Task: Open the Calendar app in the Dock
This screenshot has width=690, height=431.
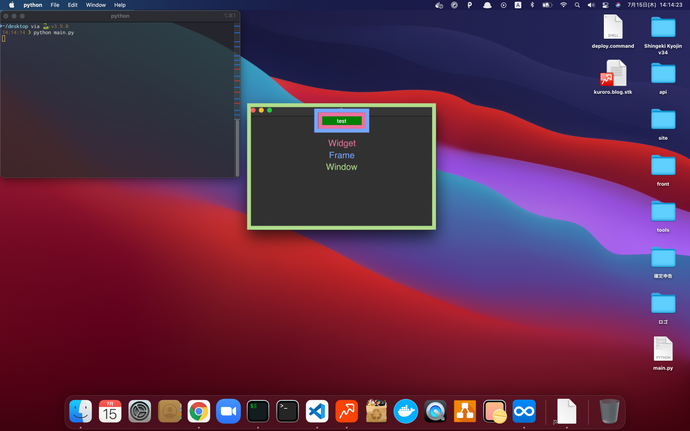Action: 110,411
